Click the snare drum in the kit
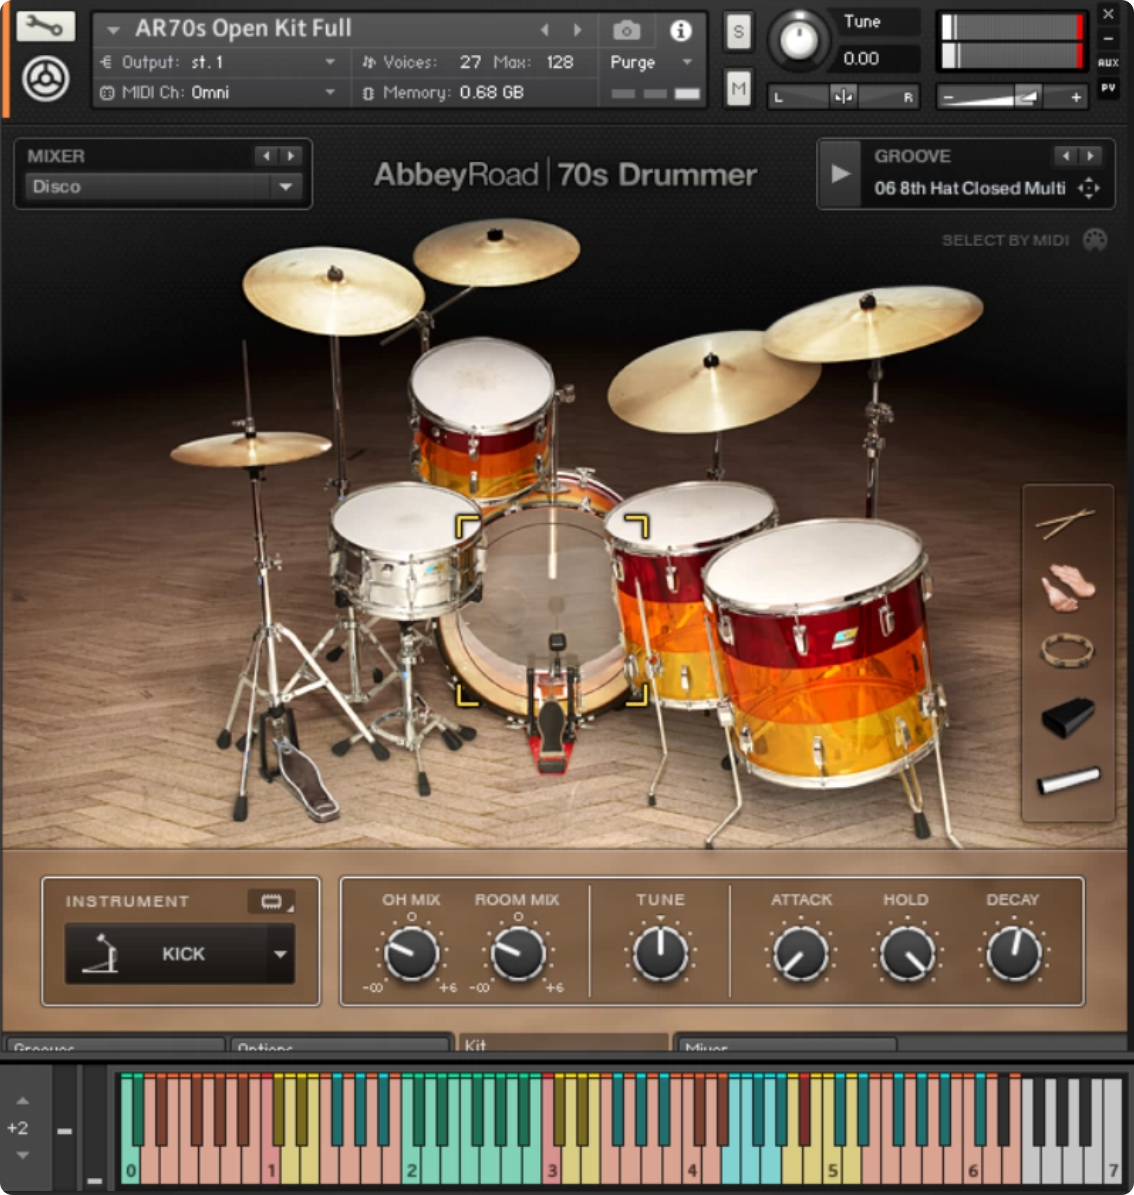The height and width of the screenshot is (1195, 1134). pyautogui.click(x=407, y=549)
